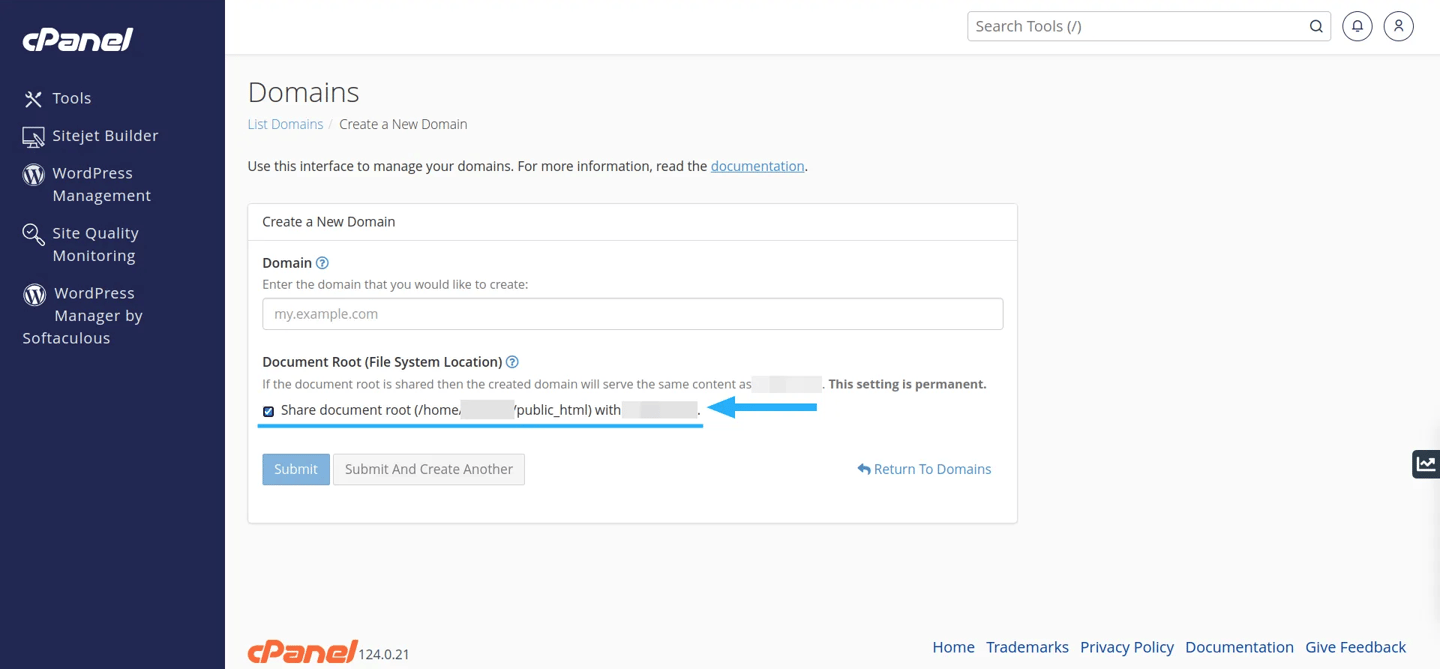This screenshot has height=669, width=1440.
Task: Click the search magnifier icon
Action: (x=1316, y=27)
